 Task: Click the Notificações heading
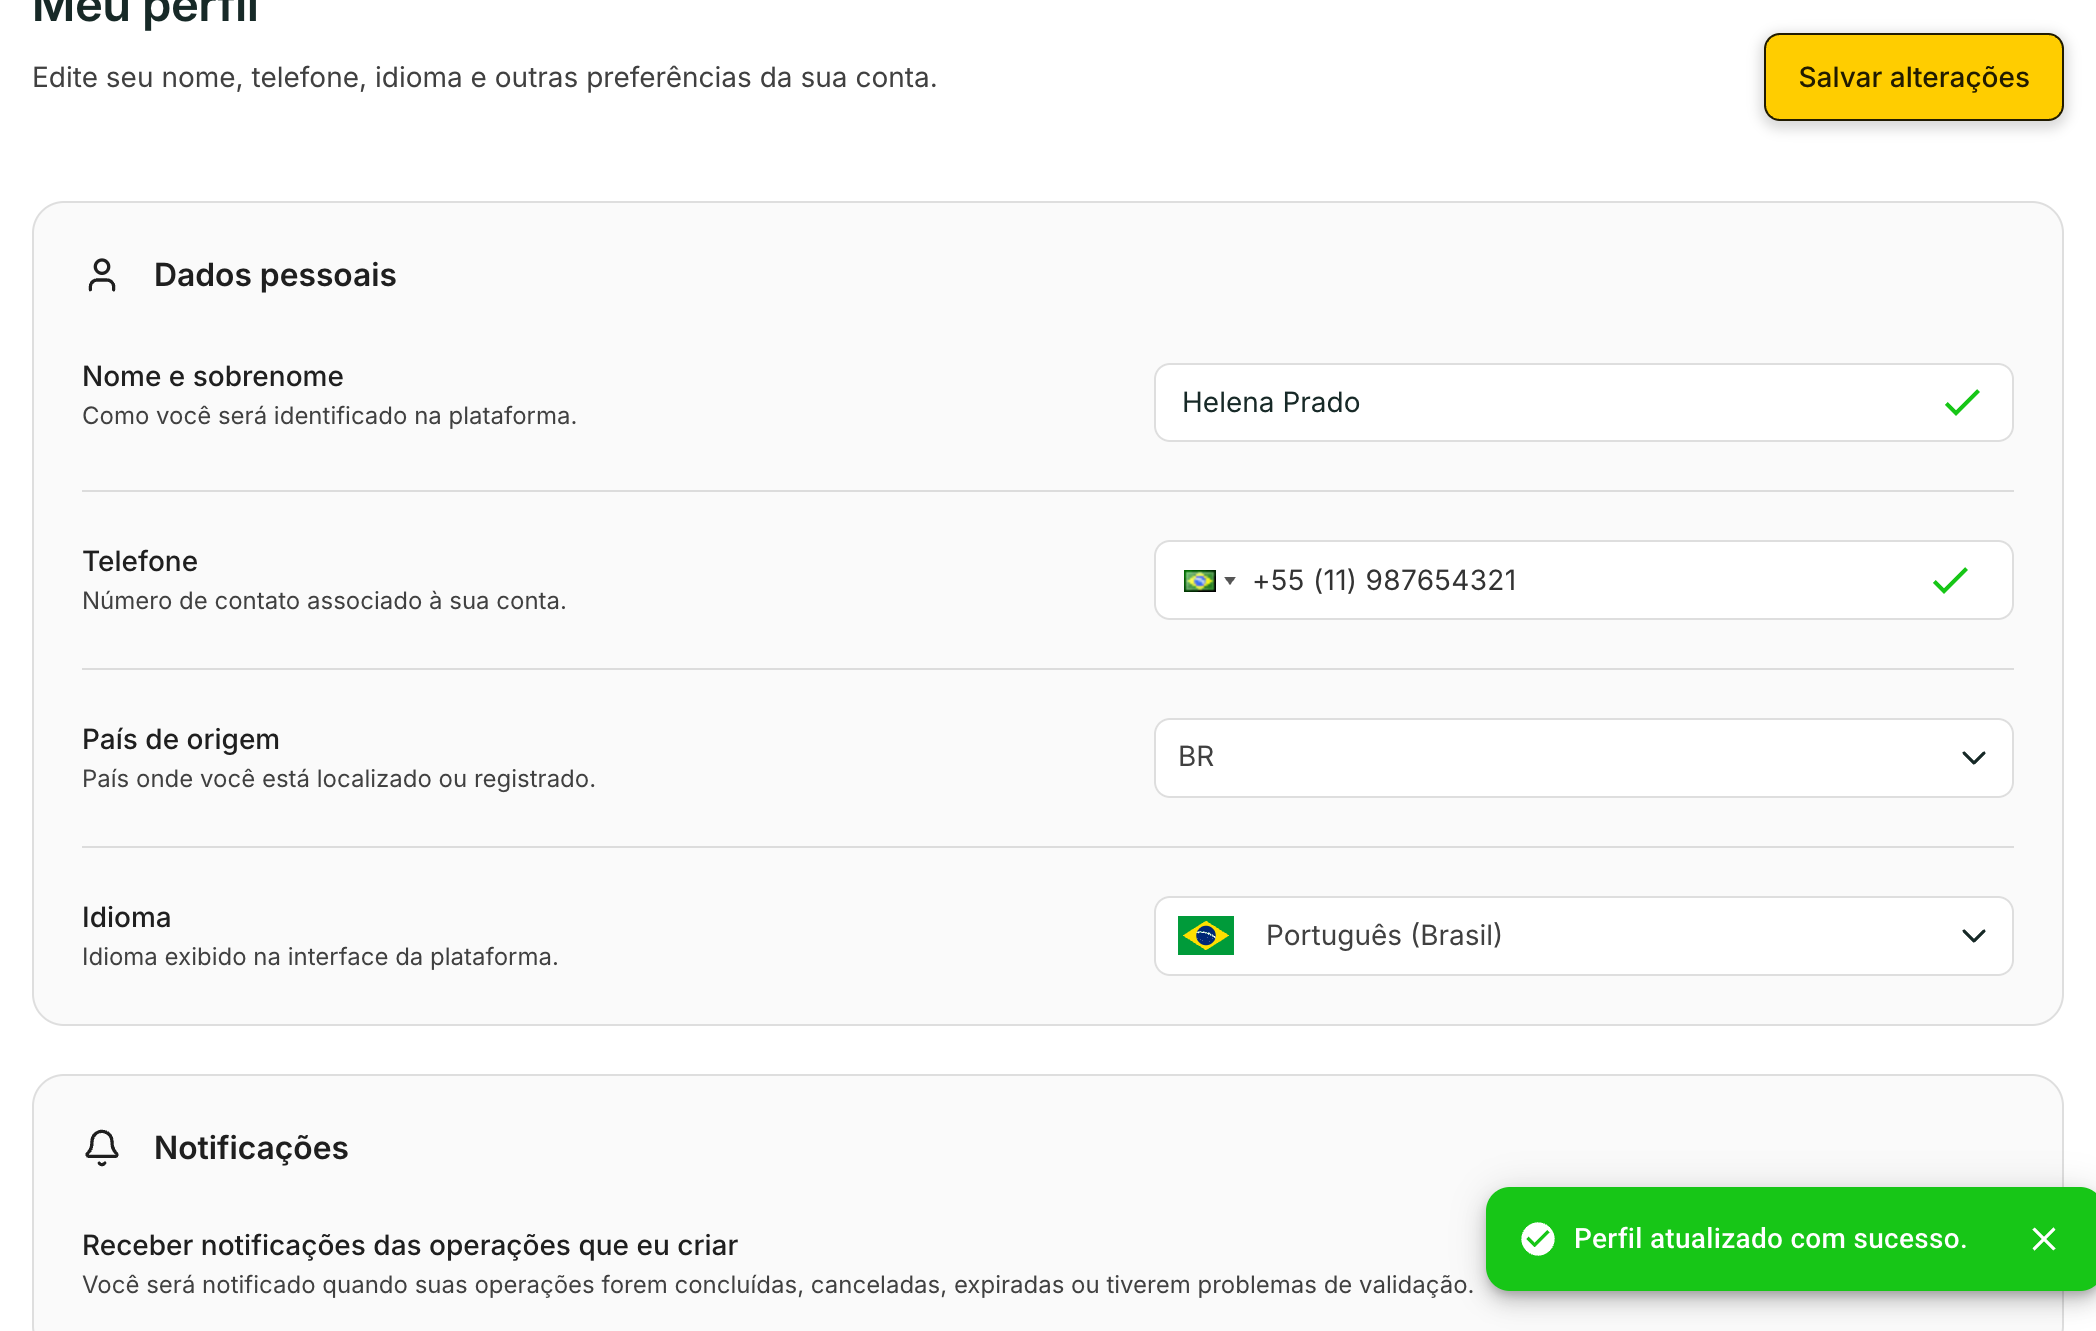tap(251, 1148)
